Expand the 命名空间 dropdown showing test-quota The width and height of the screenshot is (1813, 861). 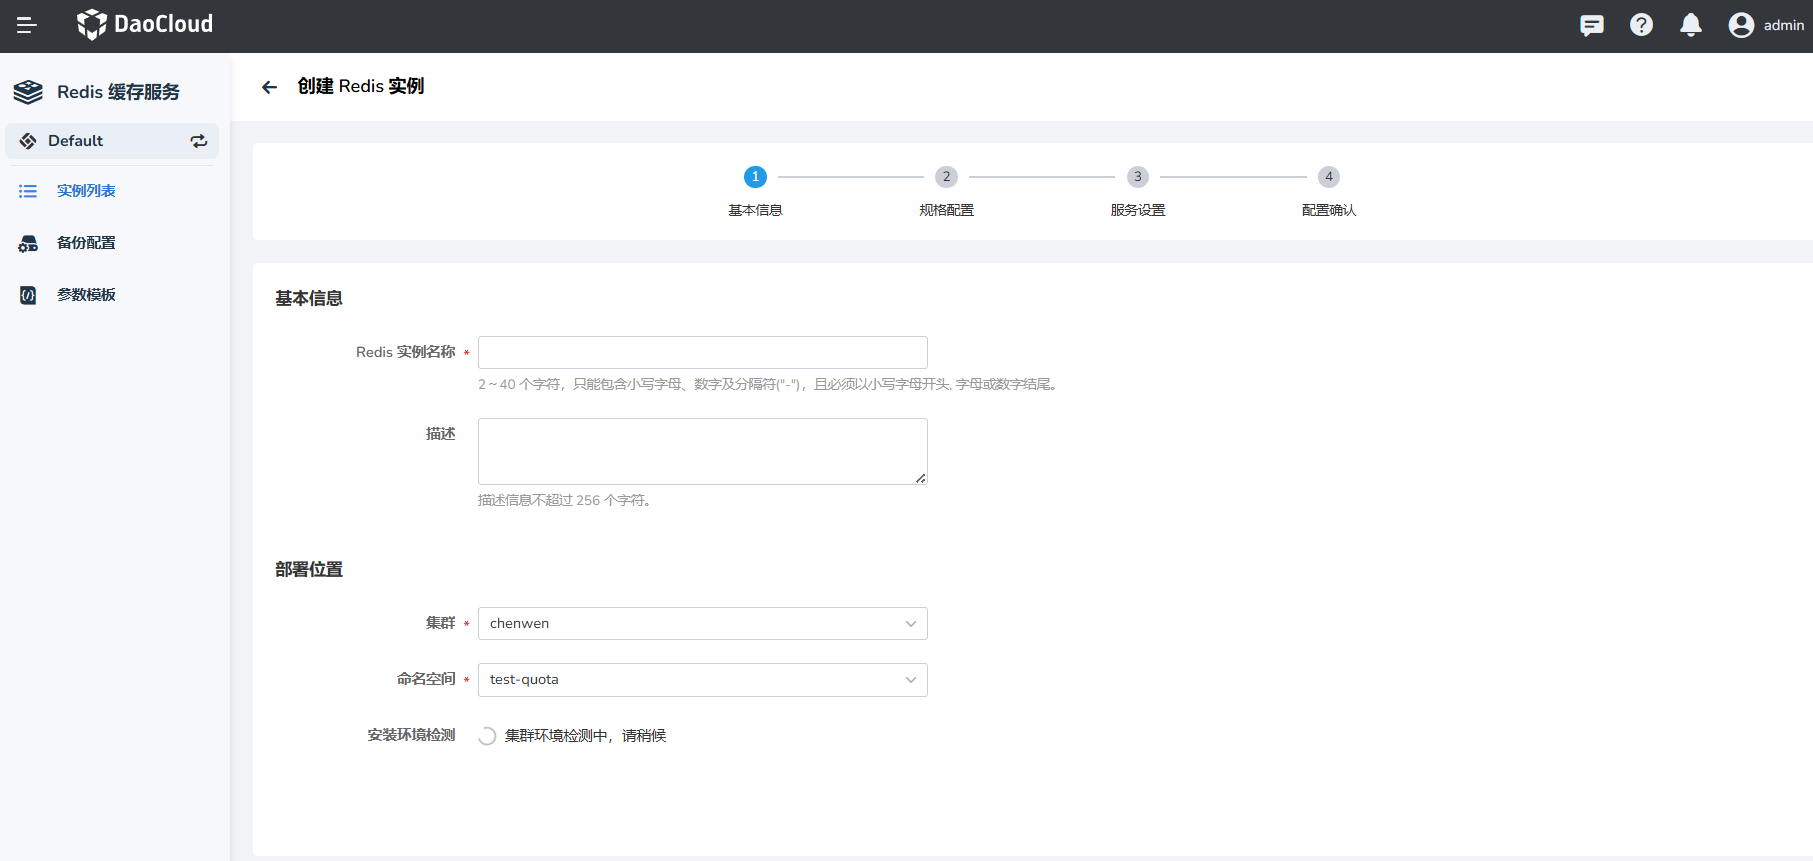pyautogui.click(x=702, y=680)
